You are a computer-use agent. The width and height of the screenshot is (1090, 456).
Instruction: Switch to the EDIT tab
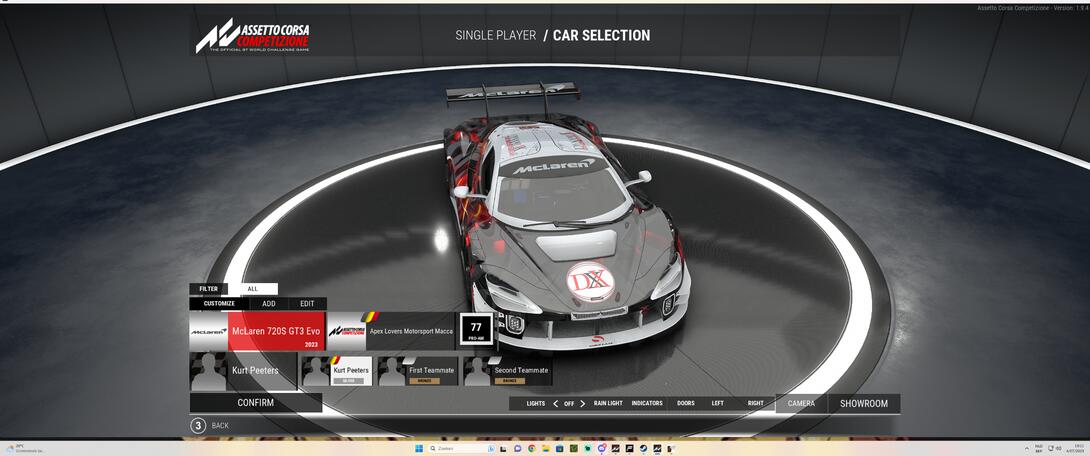point(307,304)
